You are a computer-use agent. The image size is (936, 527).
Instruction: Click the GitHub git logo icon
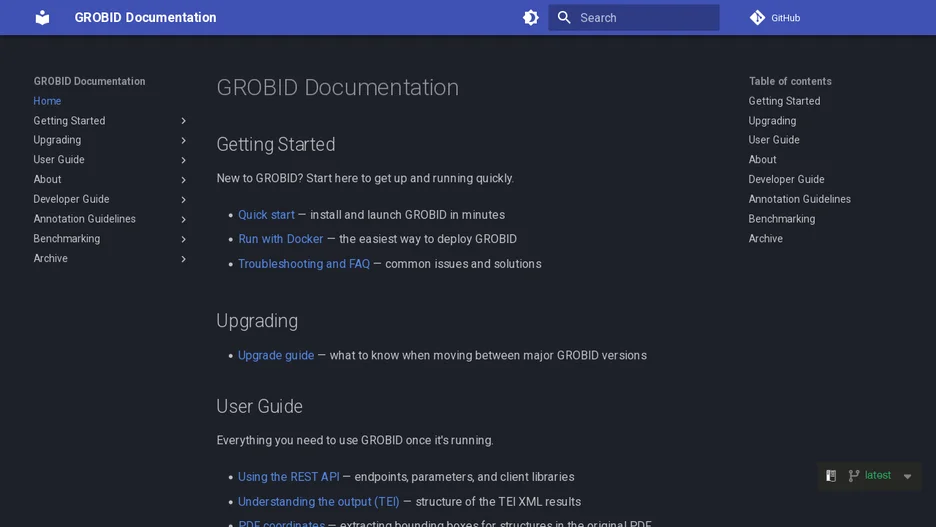757,18
